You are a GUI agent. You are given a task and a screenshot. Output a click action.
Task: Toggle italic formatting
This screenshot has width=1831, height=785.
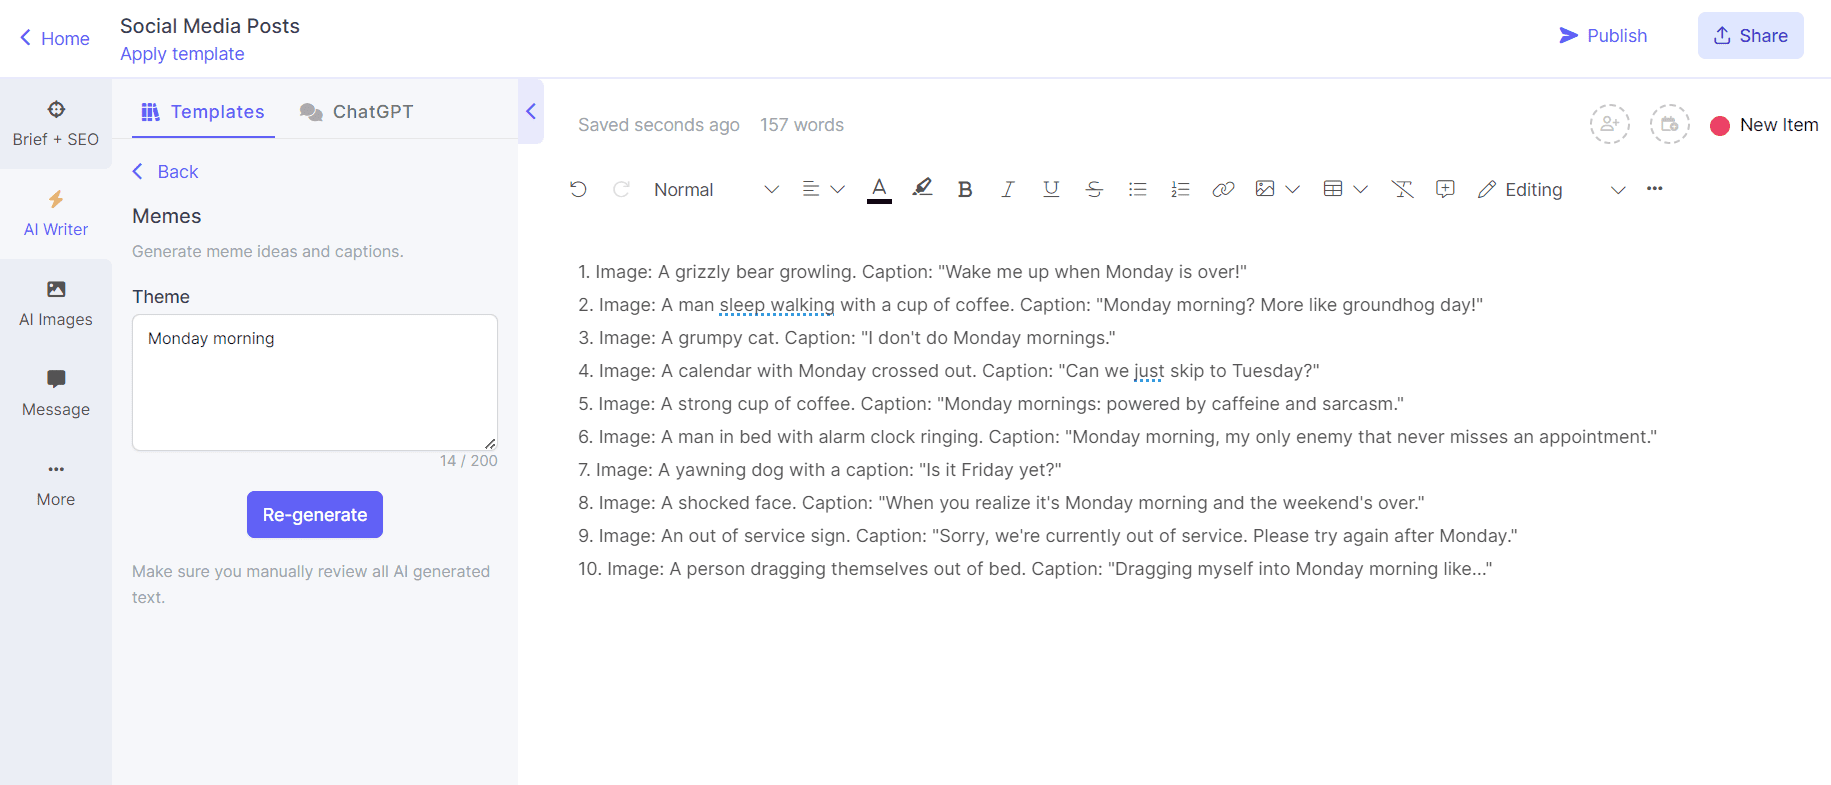(1008, 189)
